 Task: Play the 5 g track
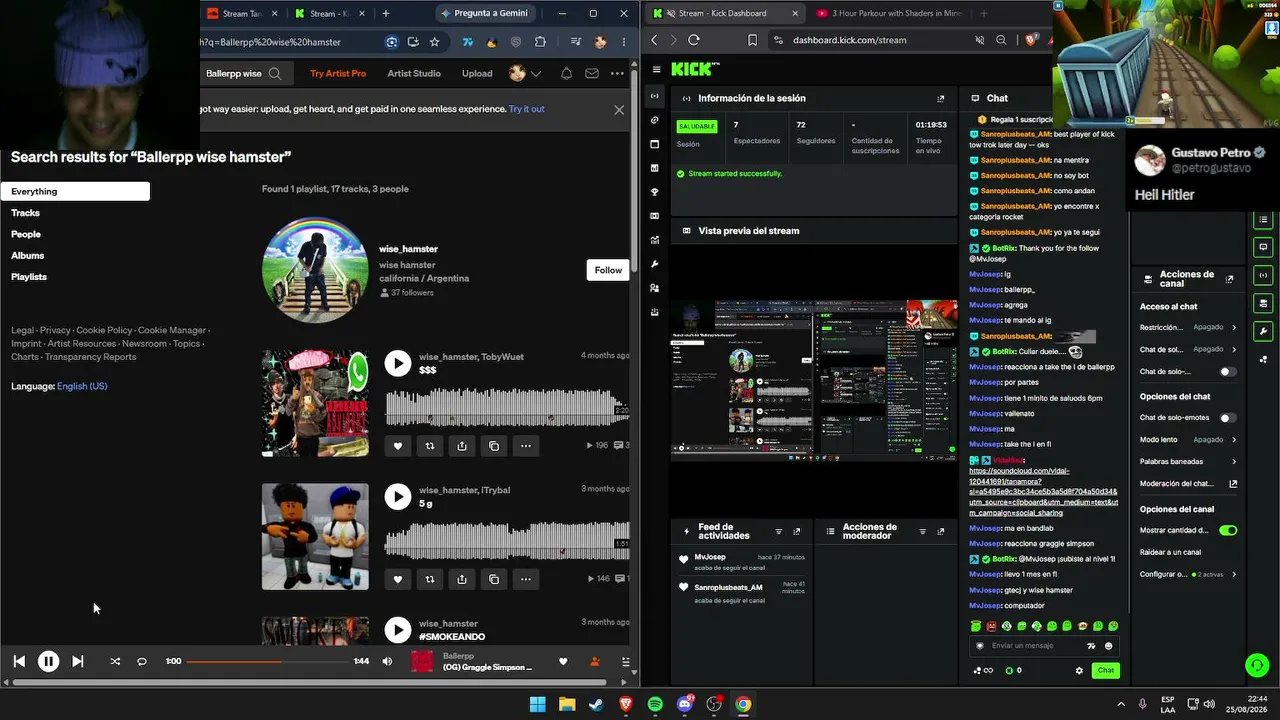click(x=398, y=497)
